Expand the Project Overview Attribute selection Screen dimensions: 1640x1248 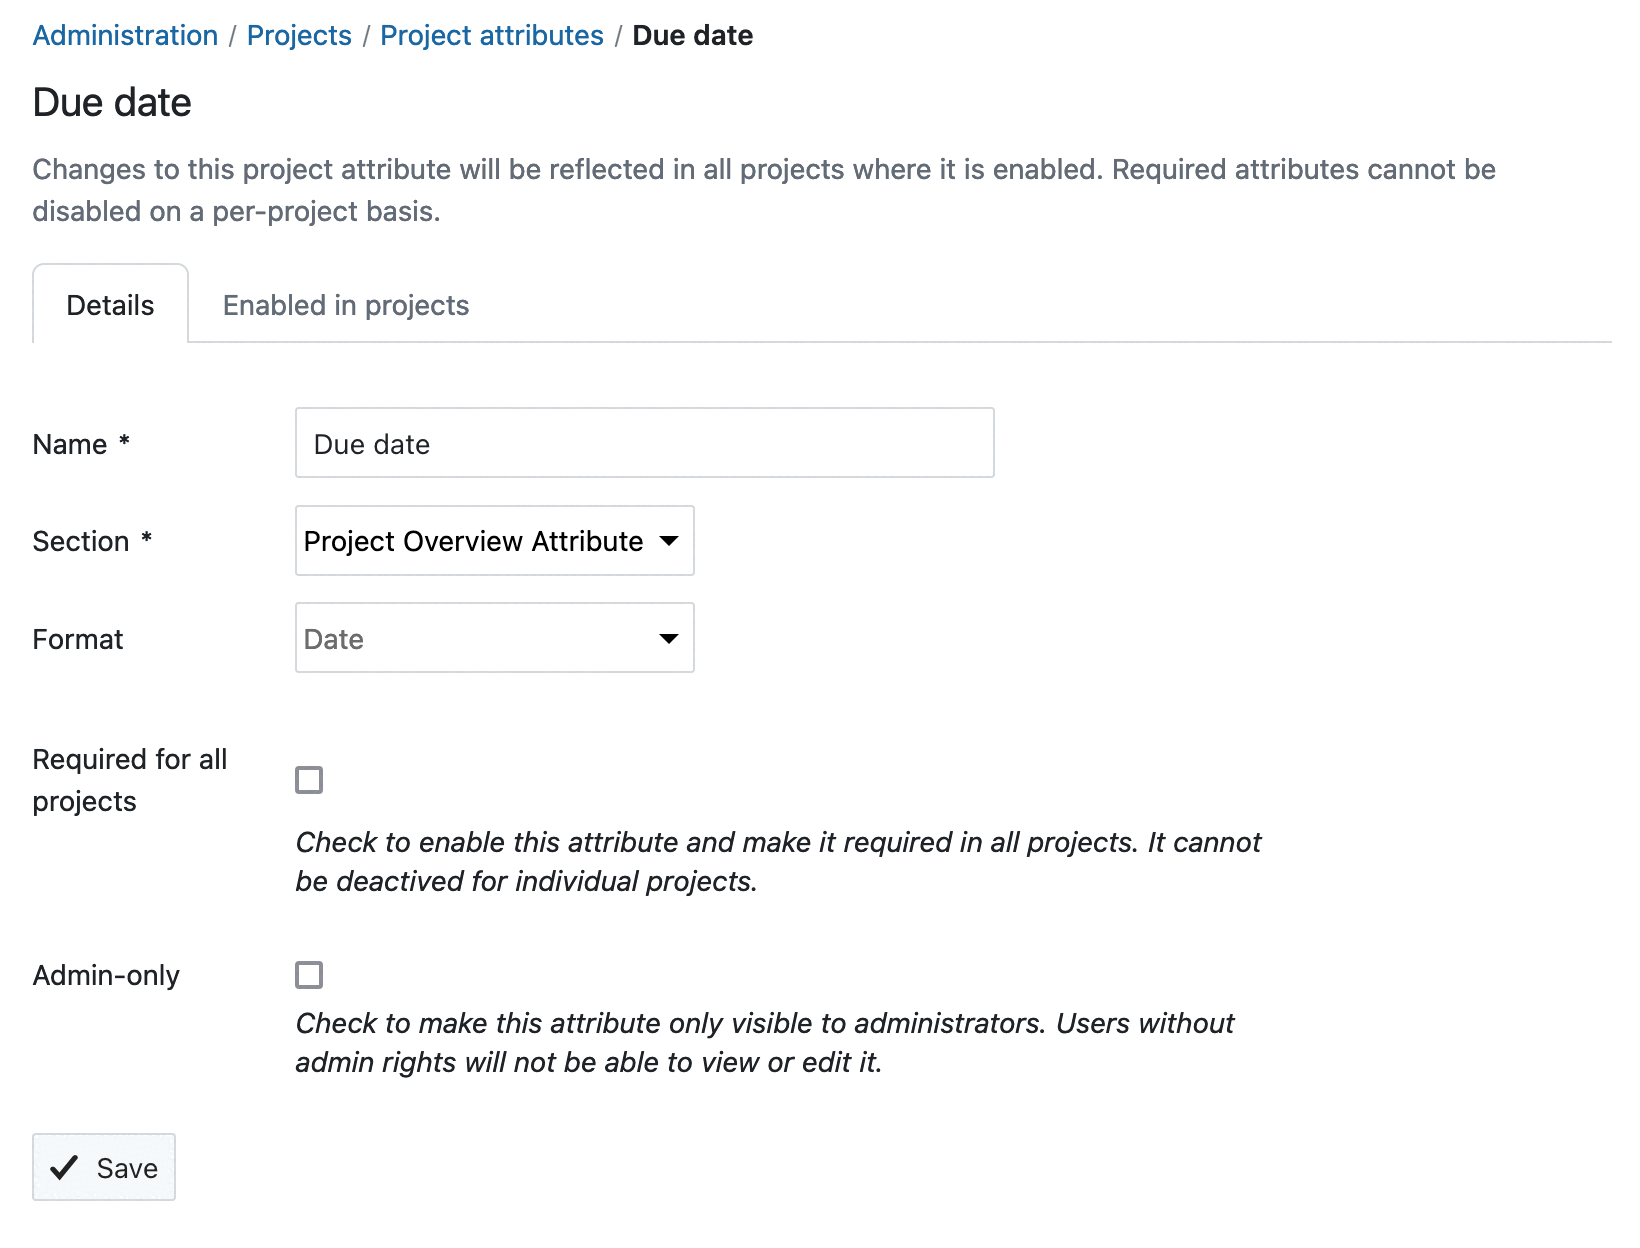[x=494, y=541]
